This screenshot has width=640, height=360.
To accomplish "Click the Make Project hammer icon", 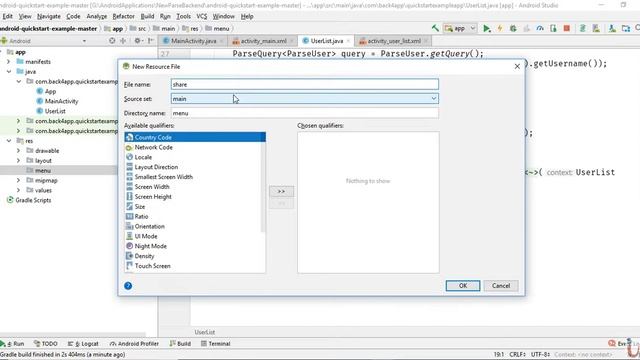I will 435,28.
